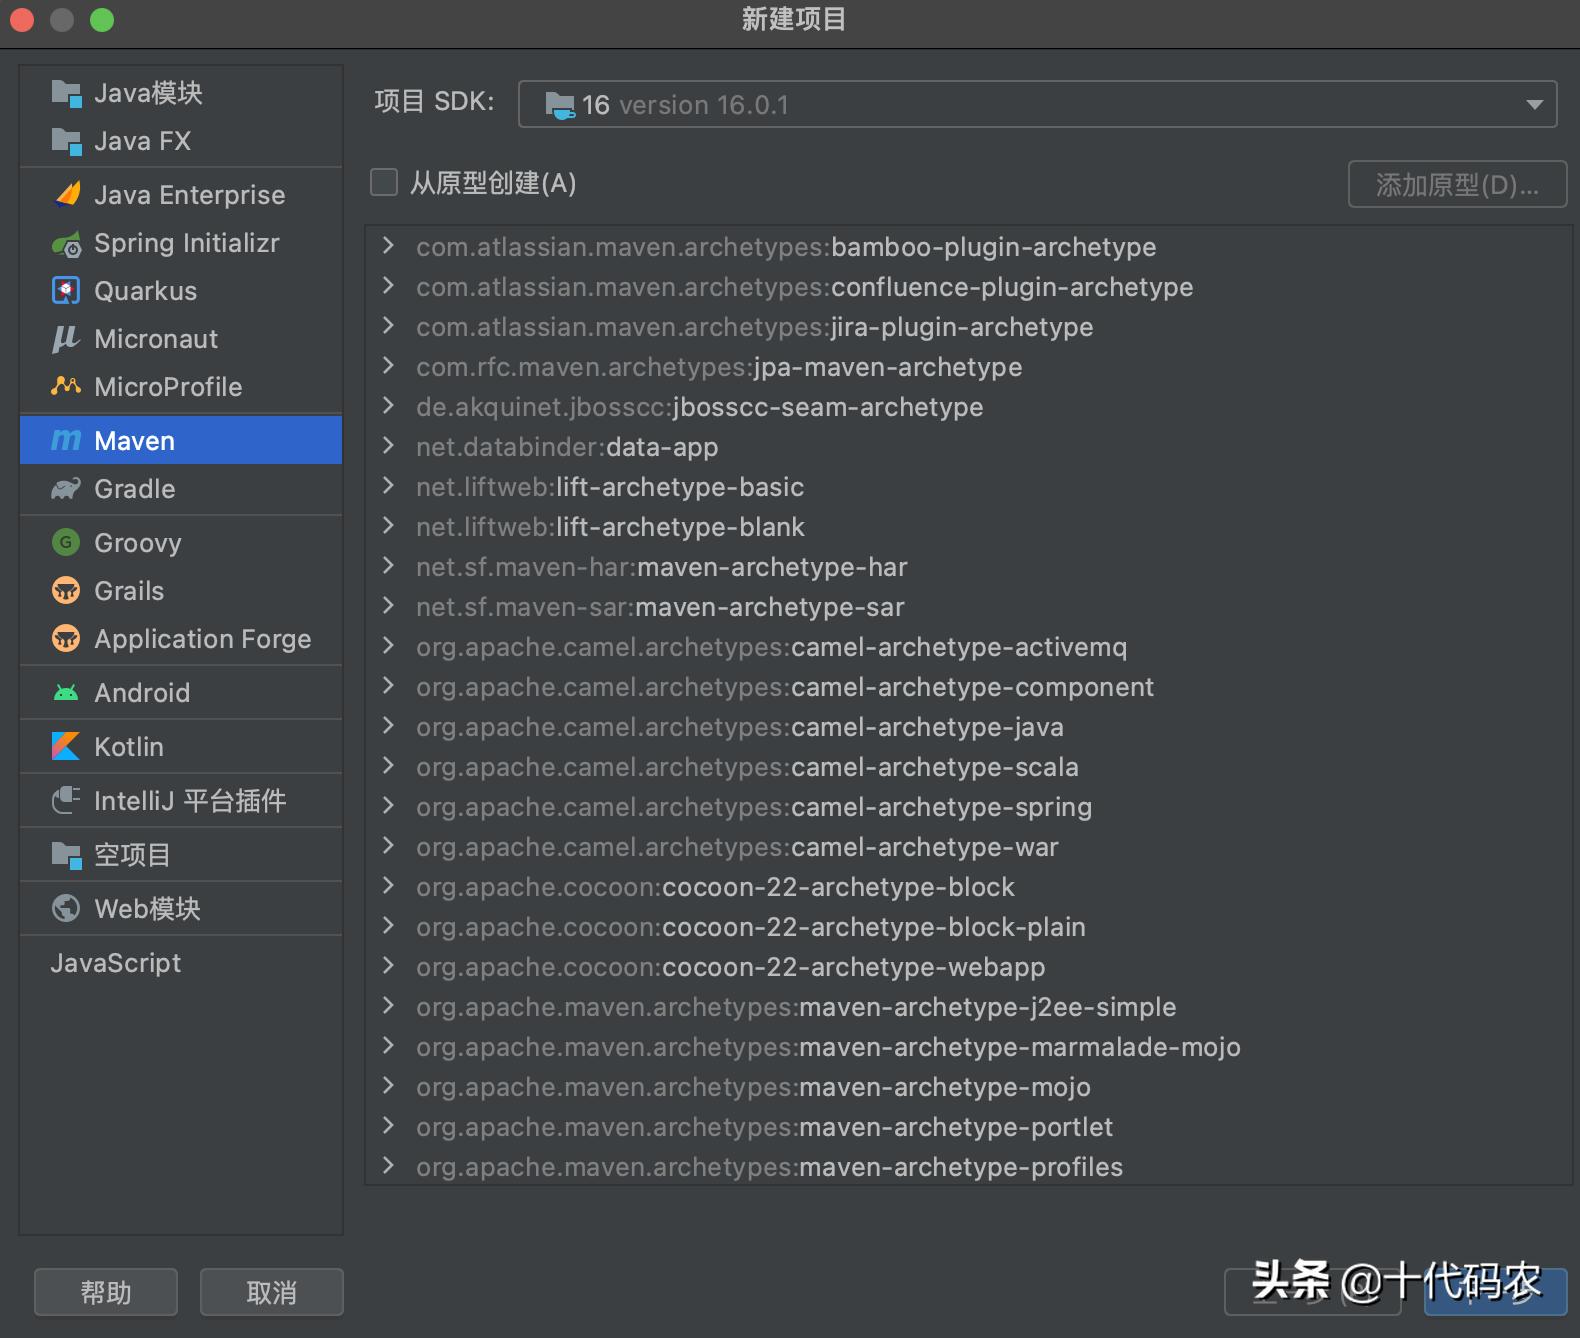This screenshot has height=1338, width=1580.
Task: Expand confluence-plugin-archetype node
Action: pyautogui.click(x=388, y=286)
